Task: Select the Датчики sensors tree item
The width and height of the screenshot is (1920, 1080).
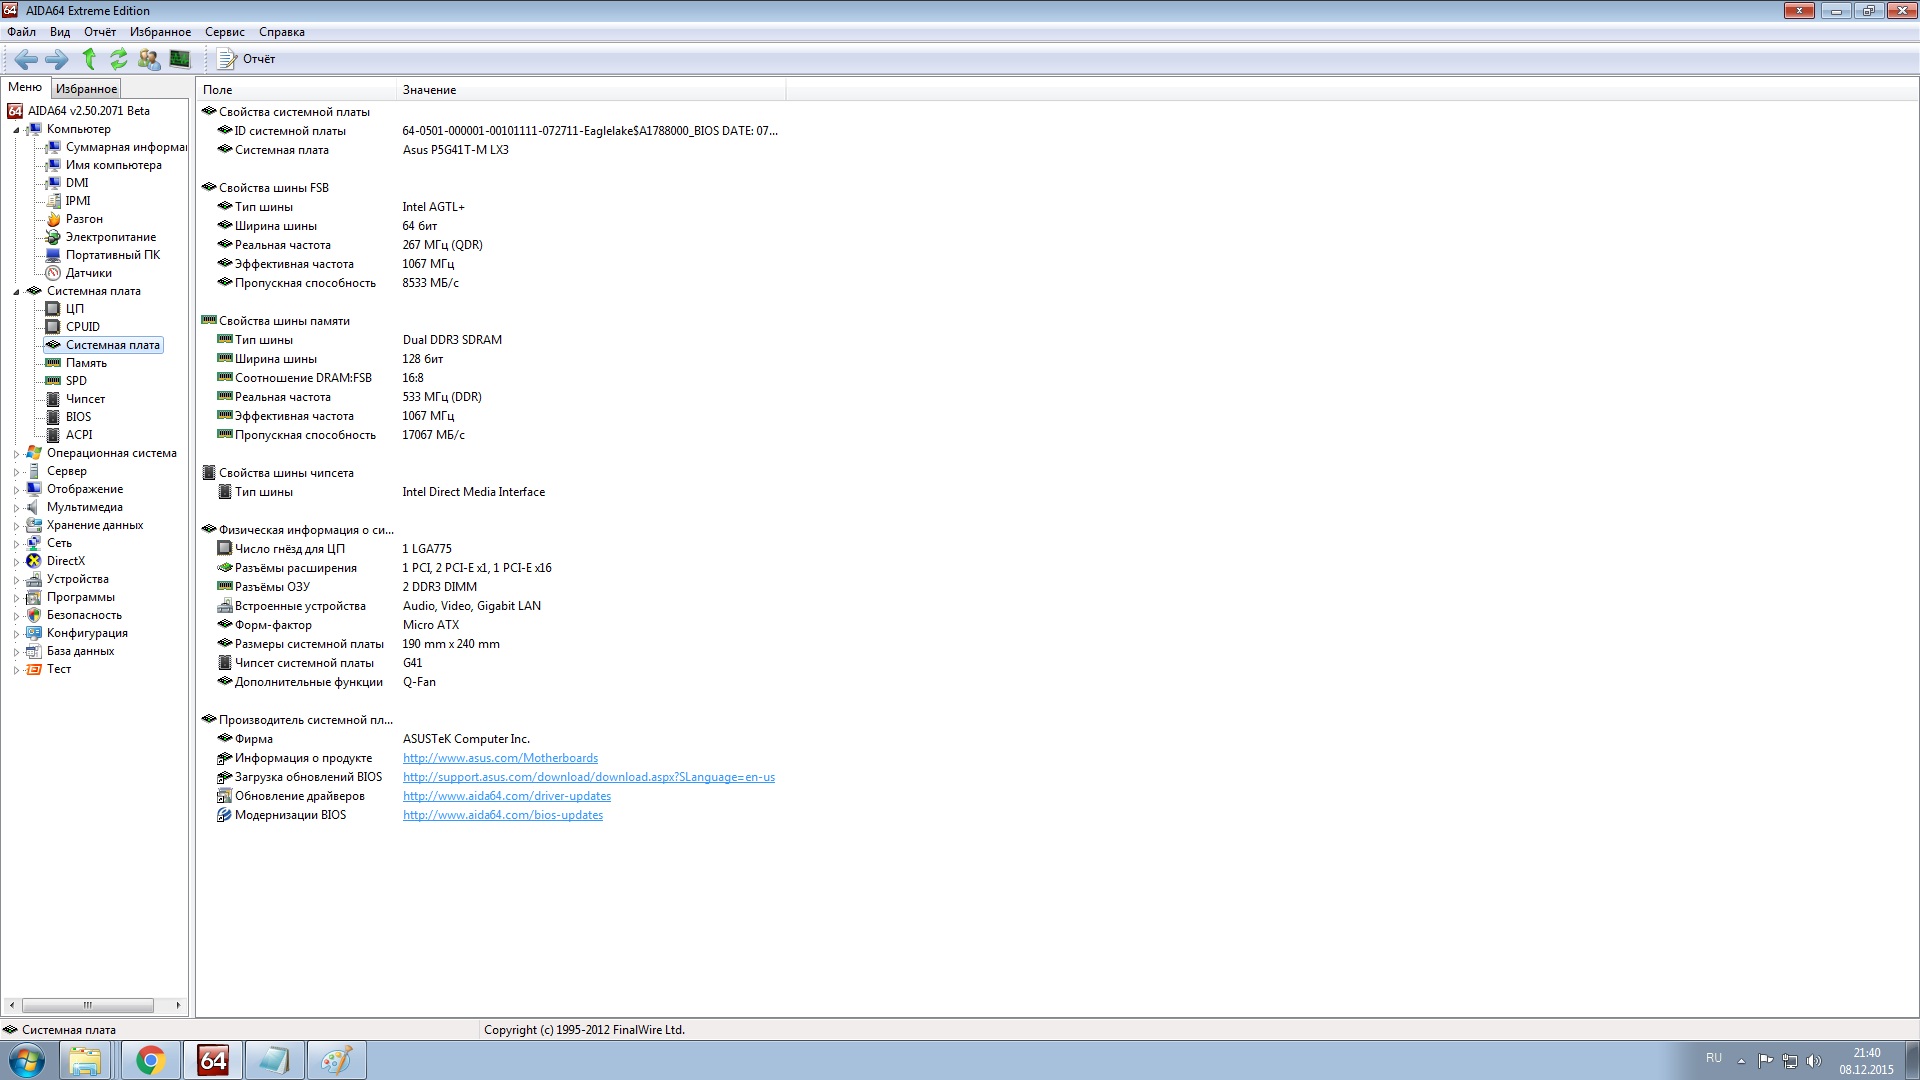Action: point(88,273)
